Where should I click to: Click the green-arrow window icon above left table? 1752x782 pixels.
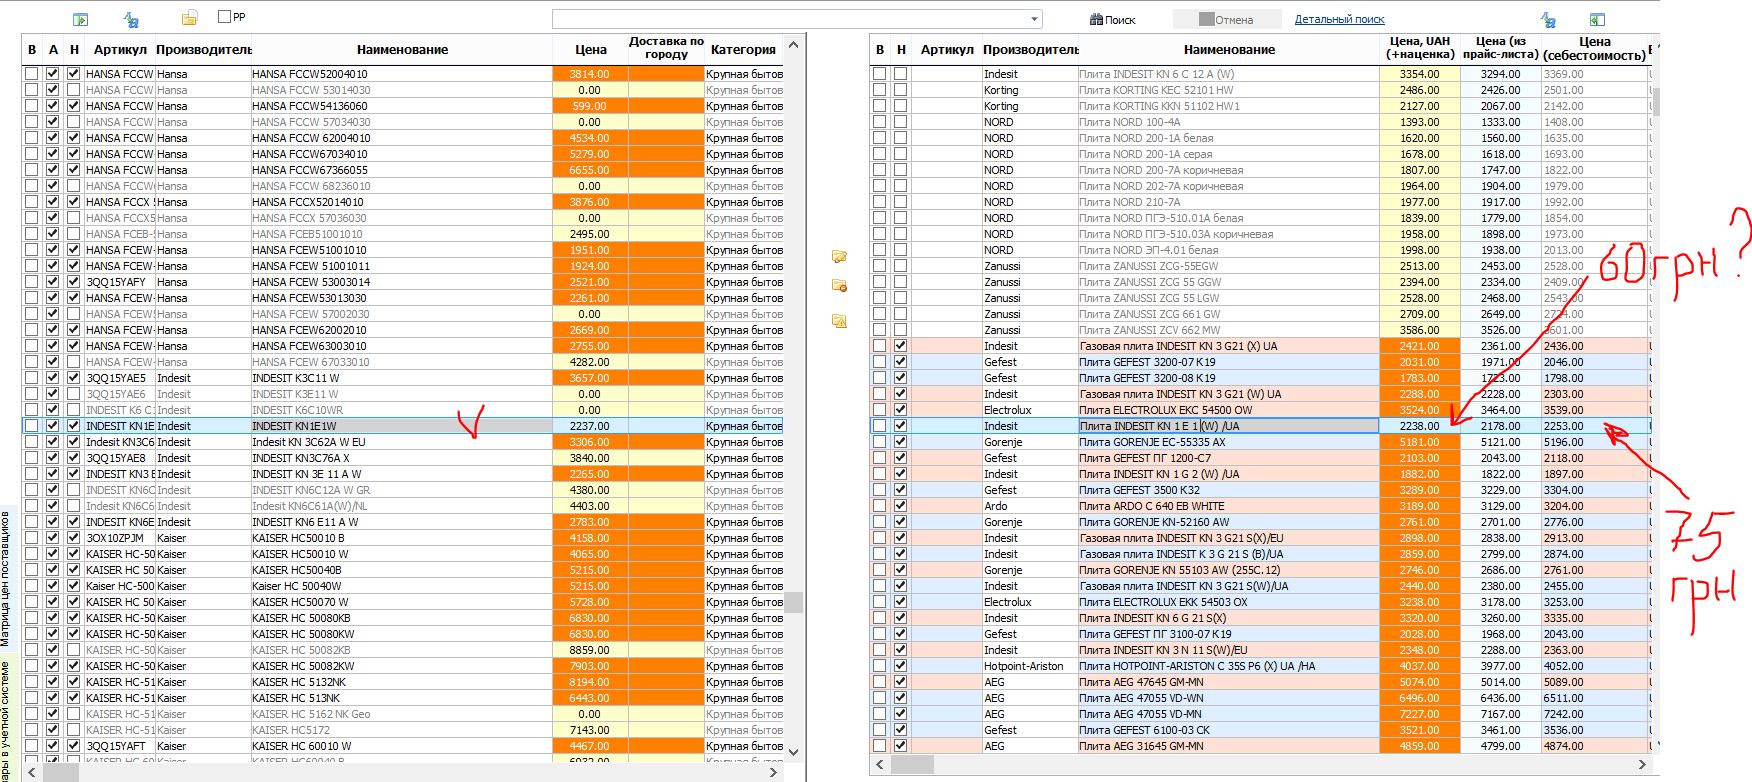click(x=81, y=19)
